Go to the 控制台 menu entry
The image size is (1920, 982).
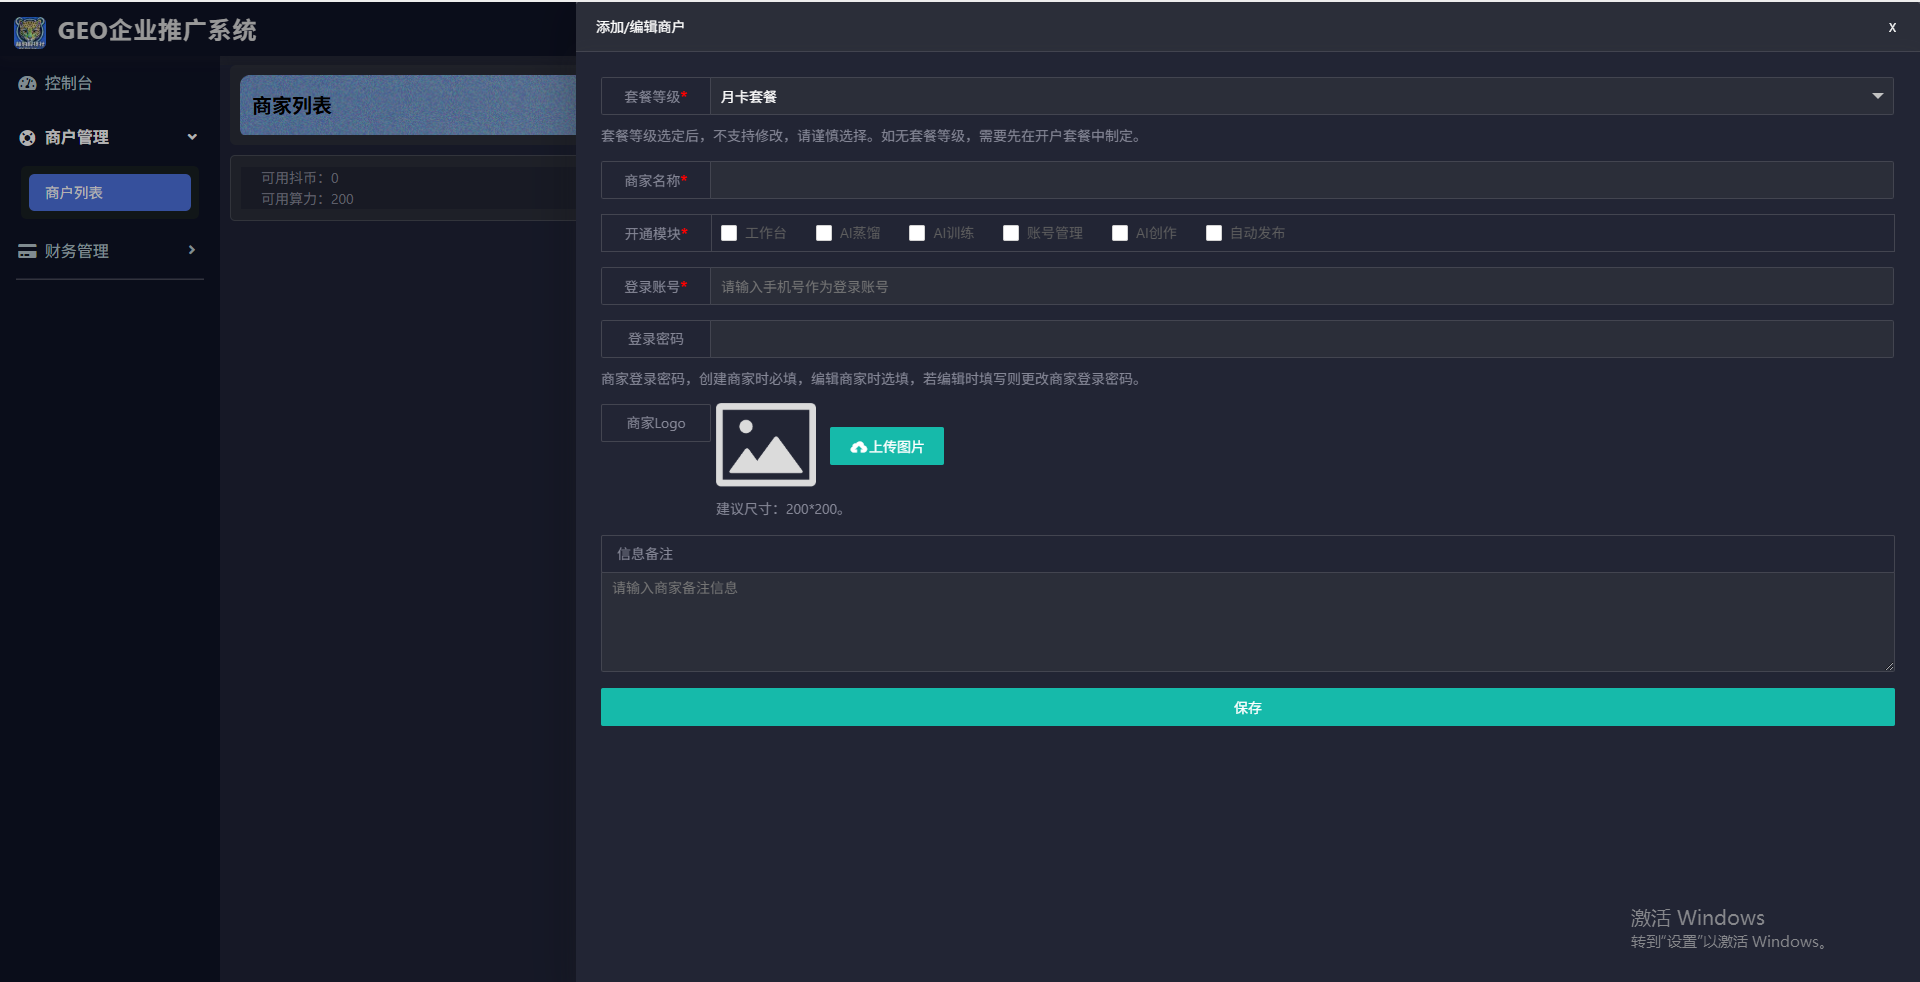[x=68, y=84]
